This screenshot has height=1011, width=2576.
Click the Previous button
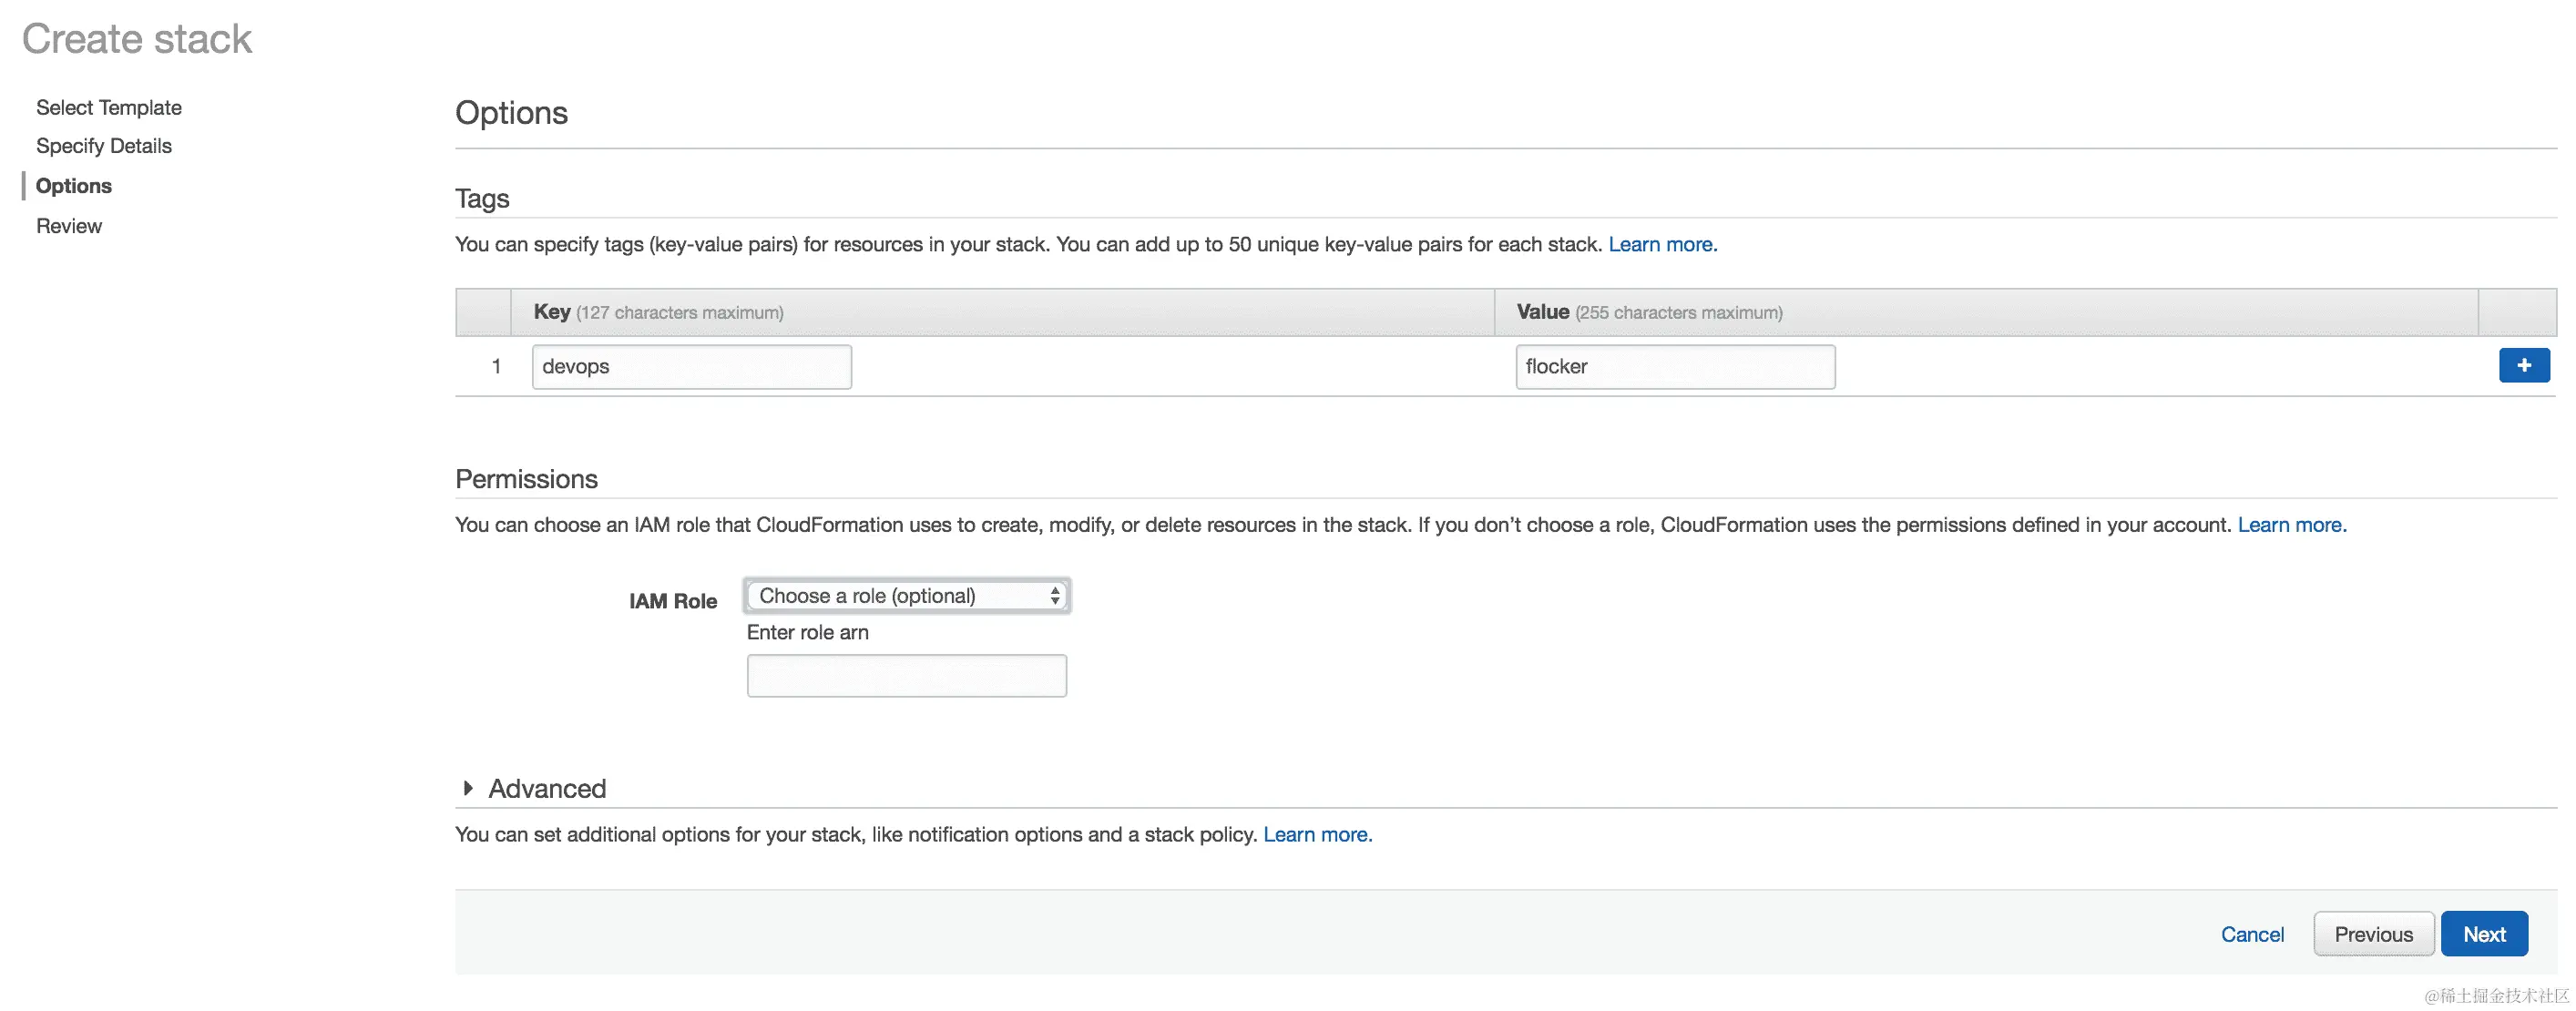[2372, 934]
